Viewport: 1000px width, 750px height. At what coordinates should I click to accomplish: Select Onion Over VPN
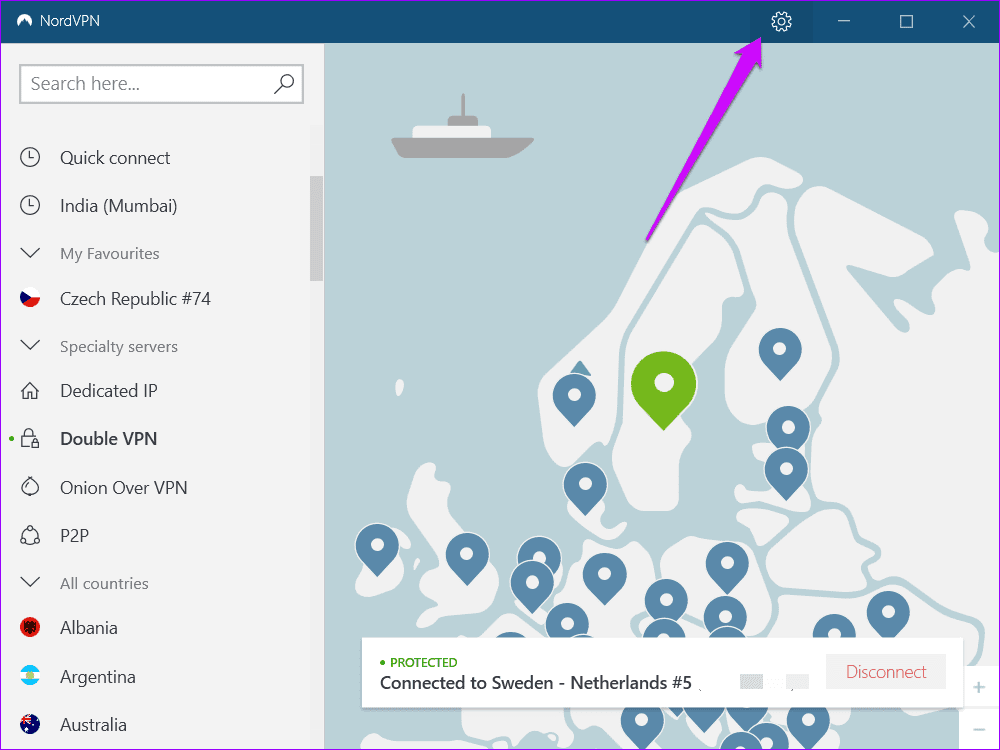click(x=124, y=487)
